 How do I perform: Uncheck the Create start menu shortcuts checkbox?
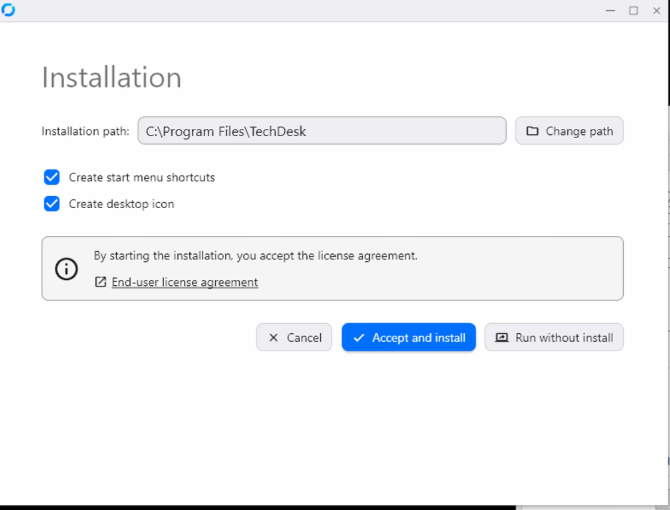pos(52,177)
